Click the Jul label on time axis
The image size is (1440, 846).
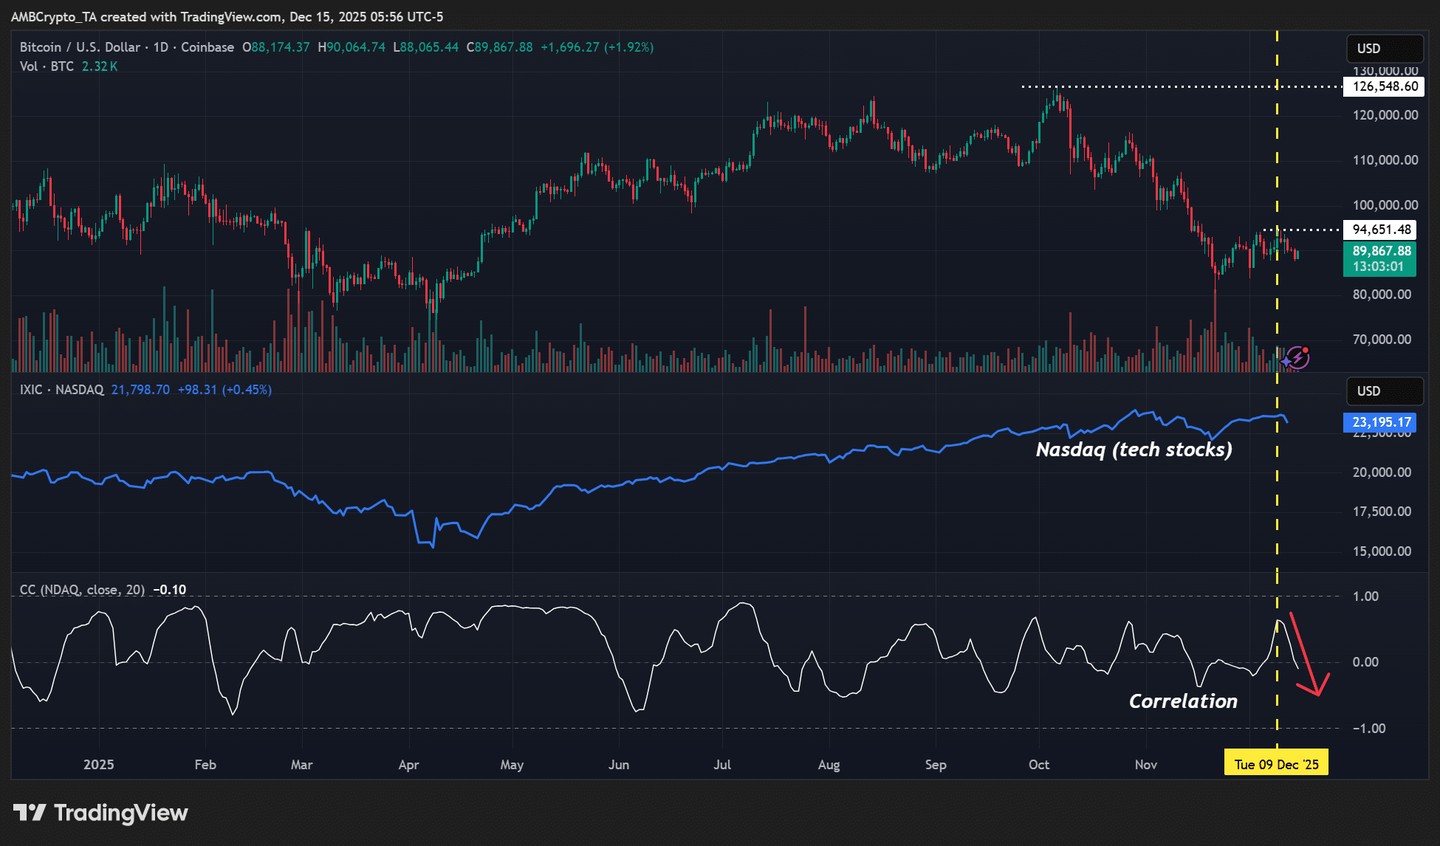pyautogui.click(x=722, y=764)
